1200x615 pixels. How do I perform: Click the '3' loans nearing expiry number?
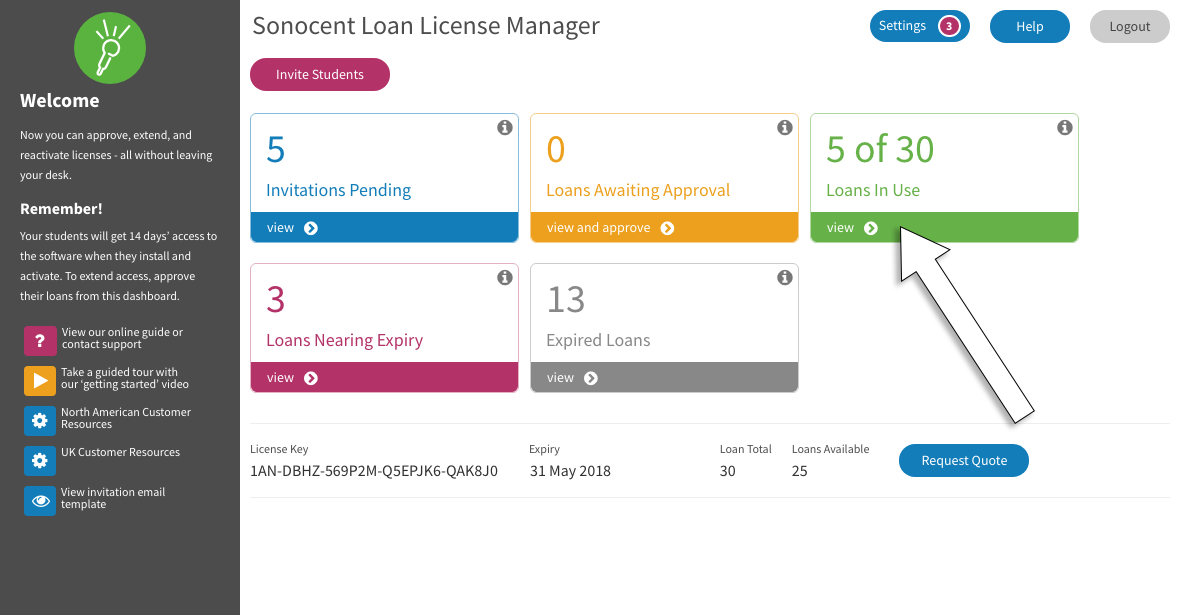pyautogui.click(x=276, y=299)
